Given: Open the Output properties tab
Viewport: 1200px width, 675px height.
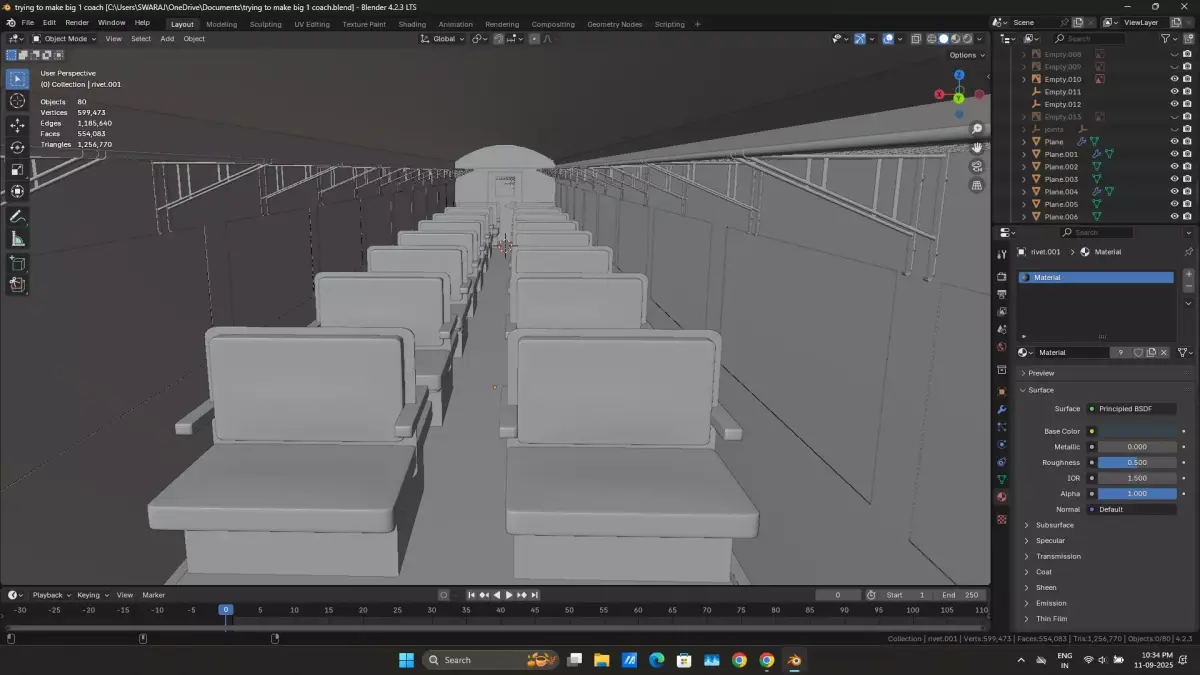Looking at the screenshot, I should pos(1001,294).
